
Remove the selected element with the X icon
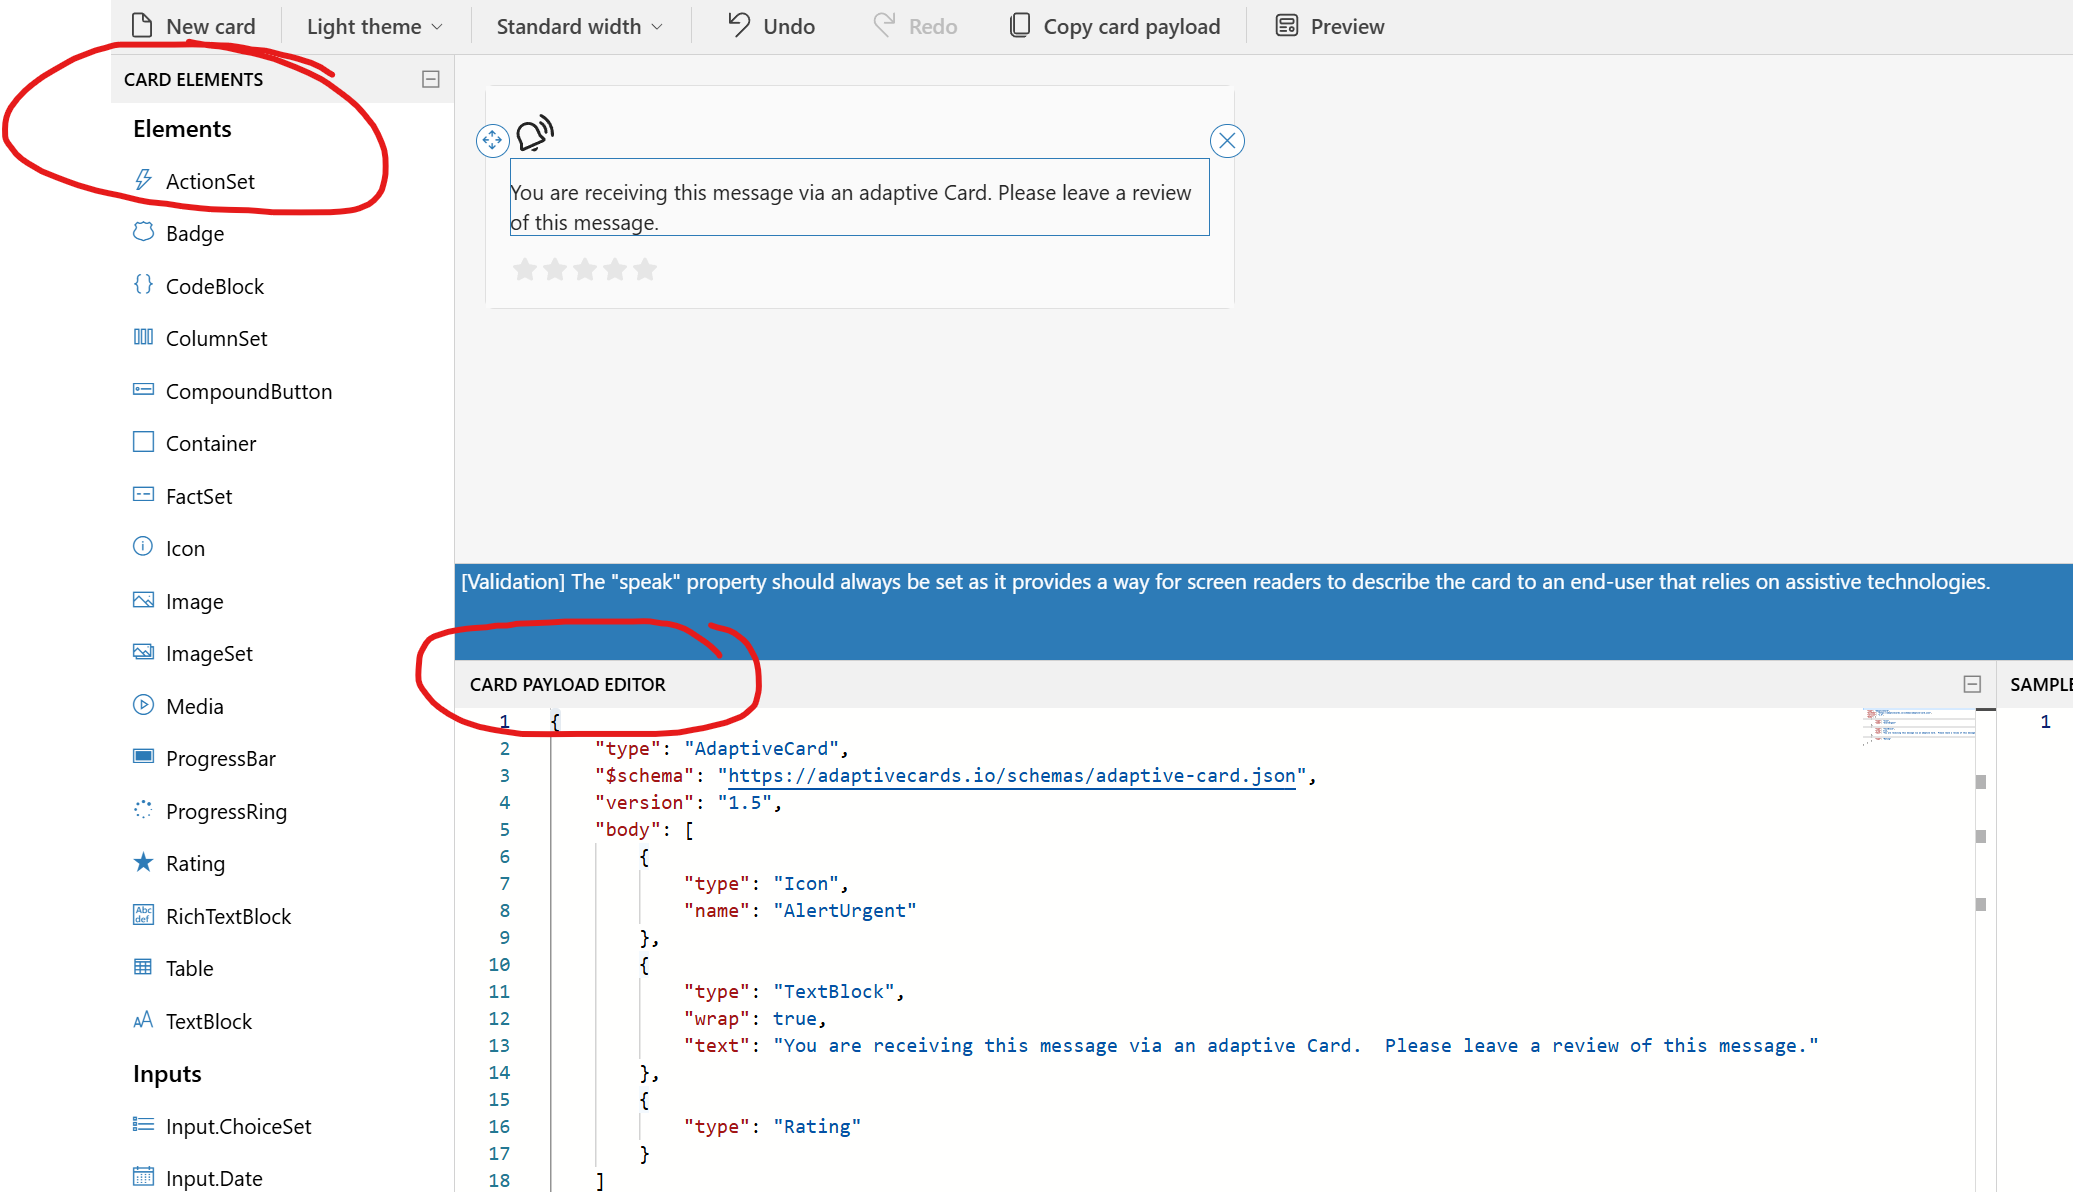[1227, 141]
